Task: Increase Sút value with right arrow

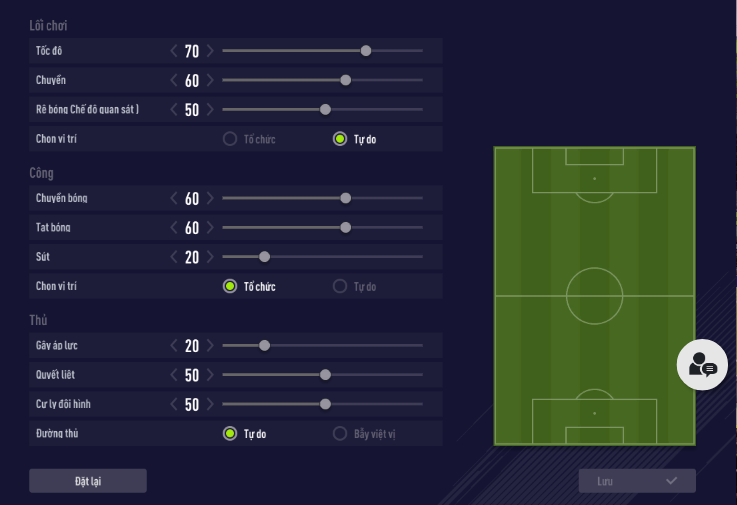Action: [210, 257]
